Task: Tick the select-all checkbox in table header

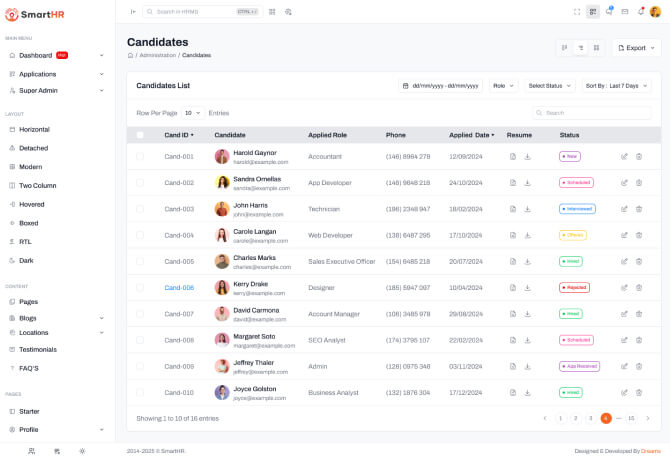Action: click(x=140, y=135)
